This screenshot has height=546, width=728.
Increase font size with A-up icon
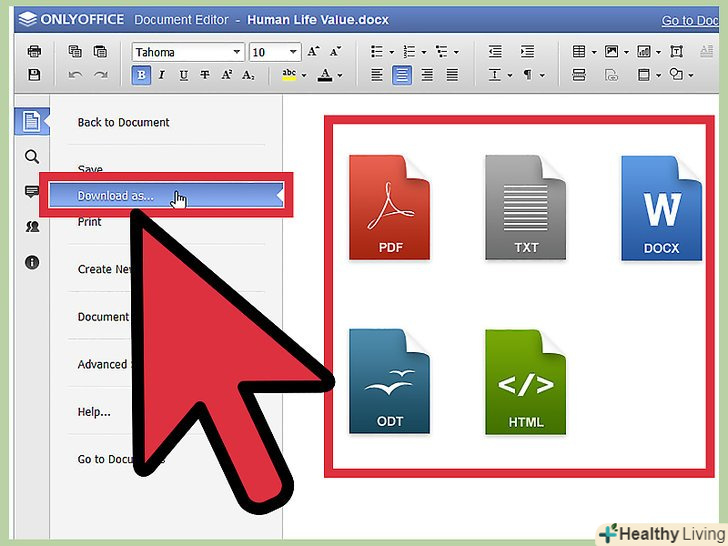point(313,52)
